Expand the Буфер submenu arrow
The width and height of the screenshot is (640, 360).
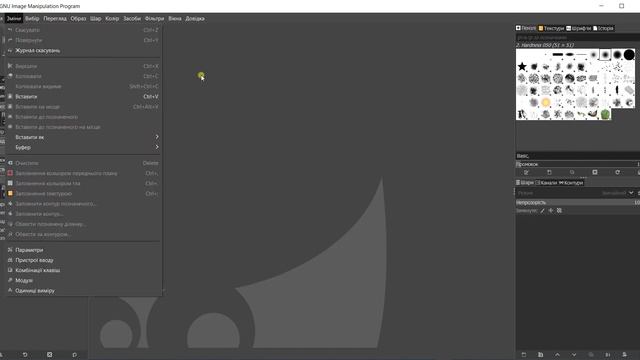click(157, 147)
